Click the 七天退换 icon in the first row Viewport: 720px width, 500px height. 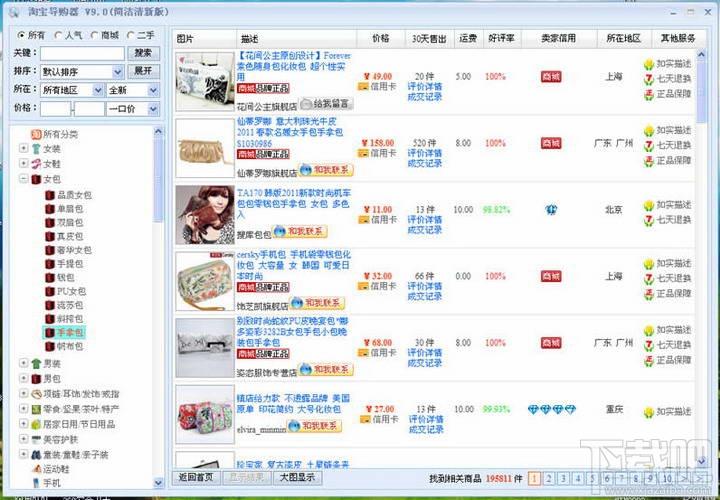click(648, 79)
